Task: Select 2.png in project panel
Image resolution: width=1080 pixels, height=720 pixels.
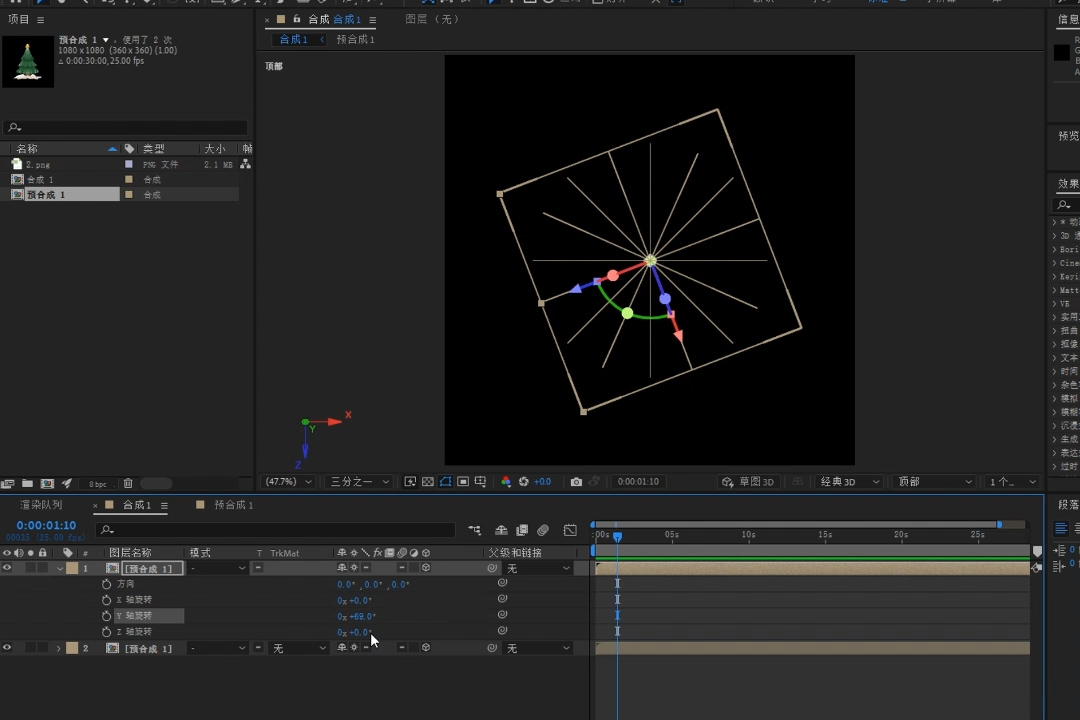Action: (x=38, y=164)
